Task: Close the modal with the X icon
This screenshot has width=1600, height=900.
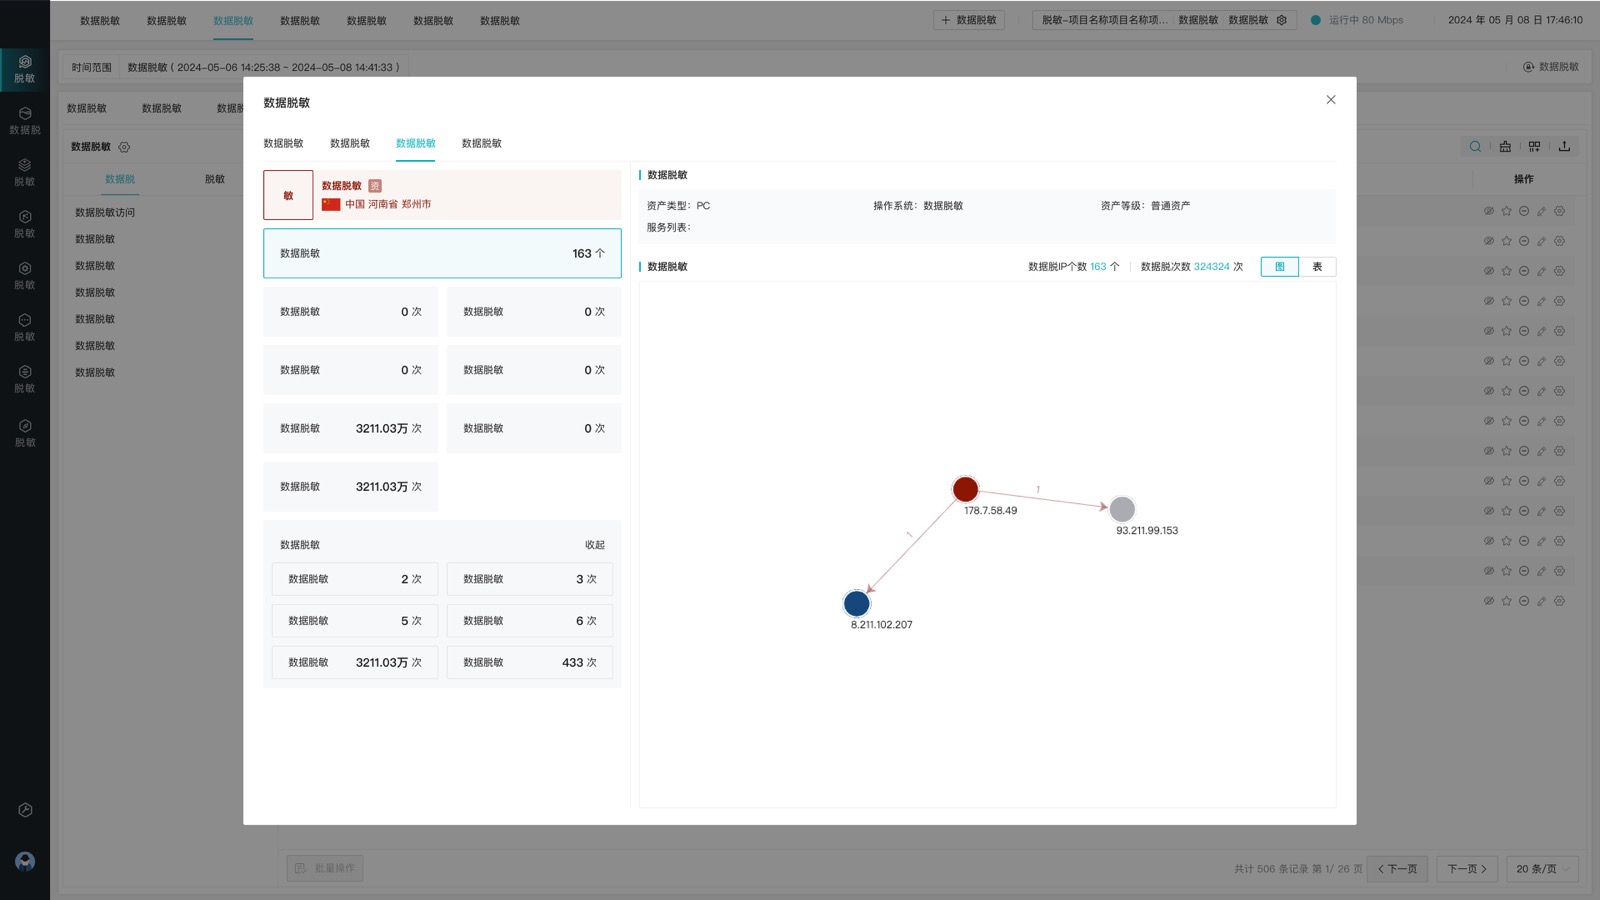Action: (1330, 100)
